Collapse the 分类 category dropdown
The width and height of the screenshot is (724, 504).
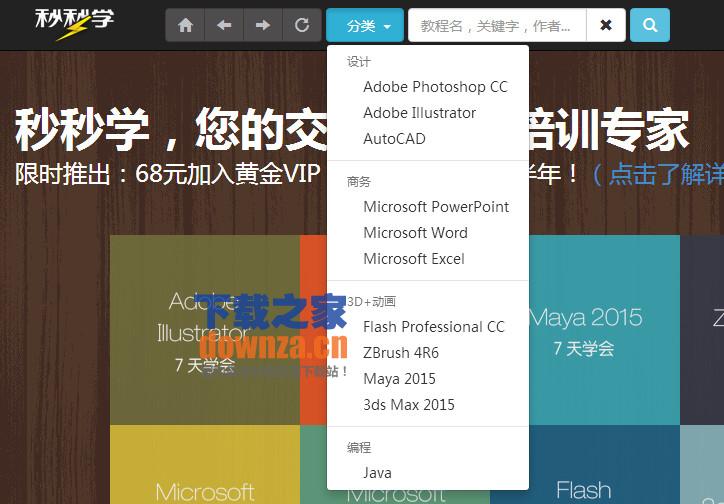[365, 25]
